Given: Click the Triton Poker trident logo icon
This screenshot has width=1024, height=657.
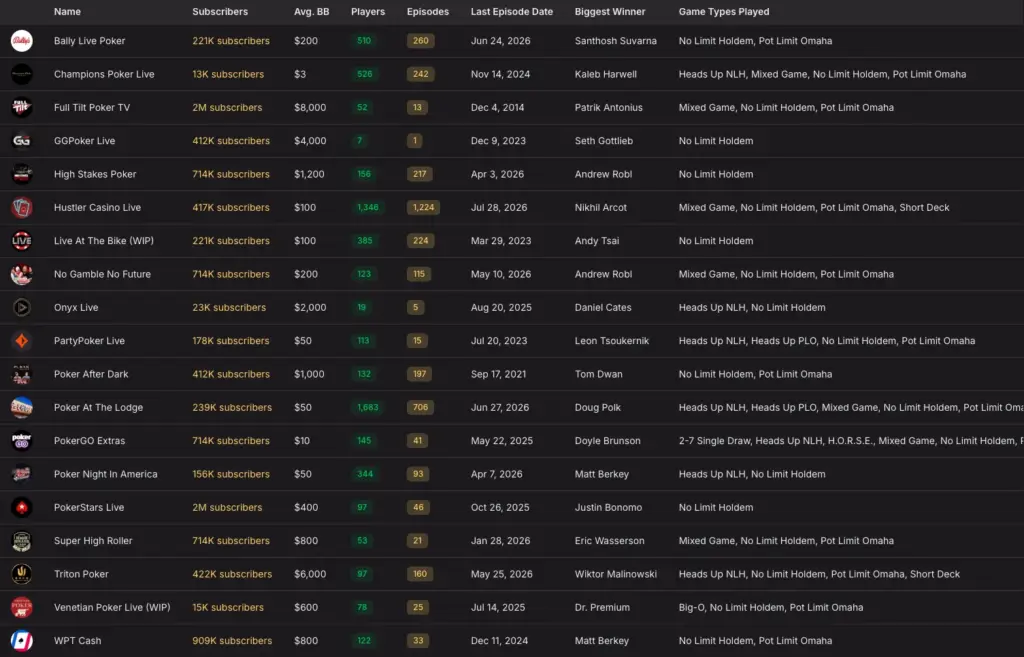Looking at the screenshot, I should pos(22,573).
